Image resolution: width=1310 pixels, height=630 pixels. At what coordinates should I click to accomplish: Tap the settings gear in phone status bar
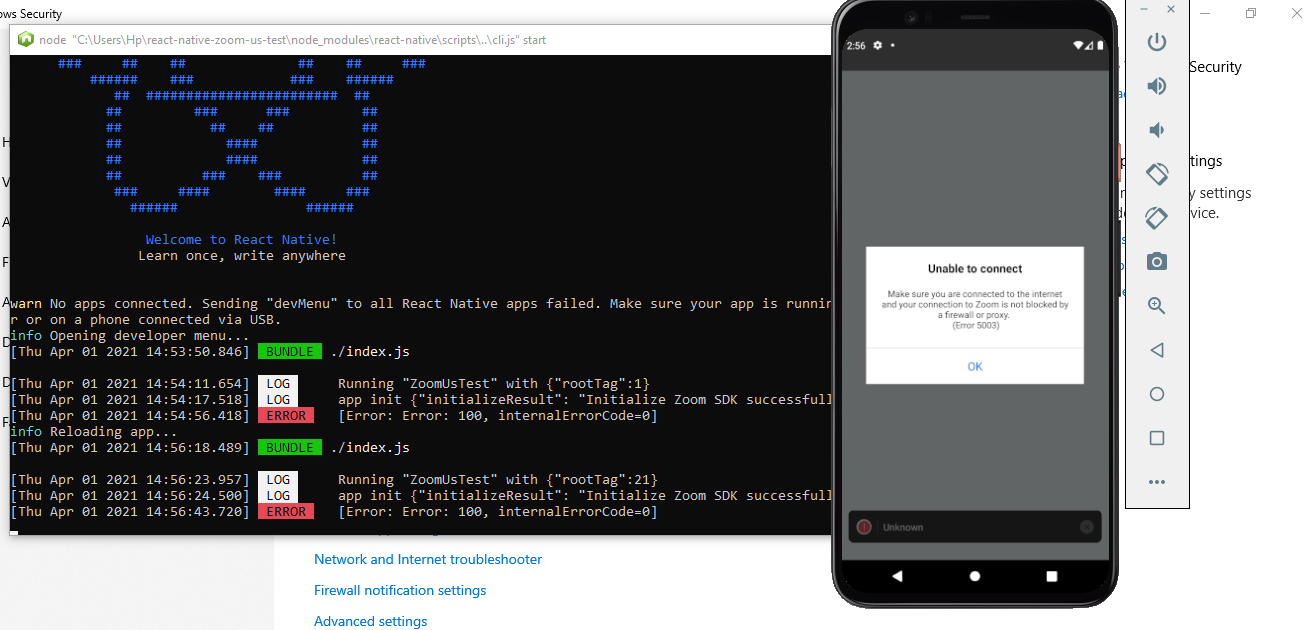point(878,46)
